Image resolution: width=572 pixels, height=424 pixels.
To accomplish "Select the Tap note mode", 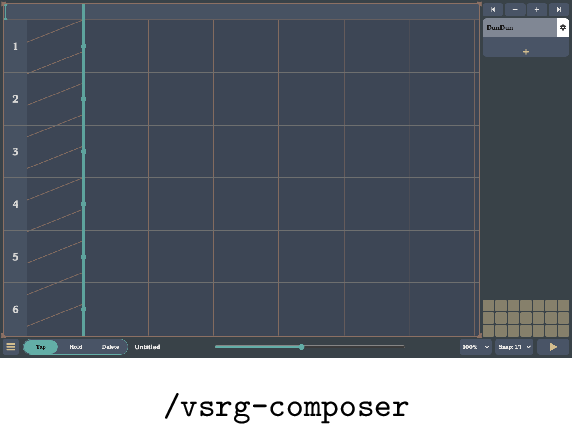I will [40, 347].
